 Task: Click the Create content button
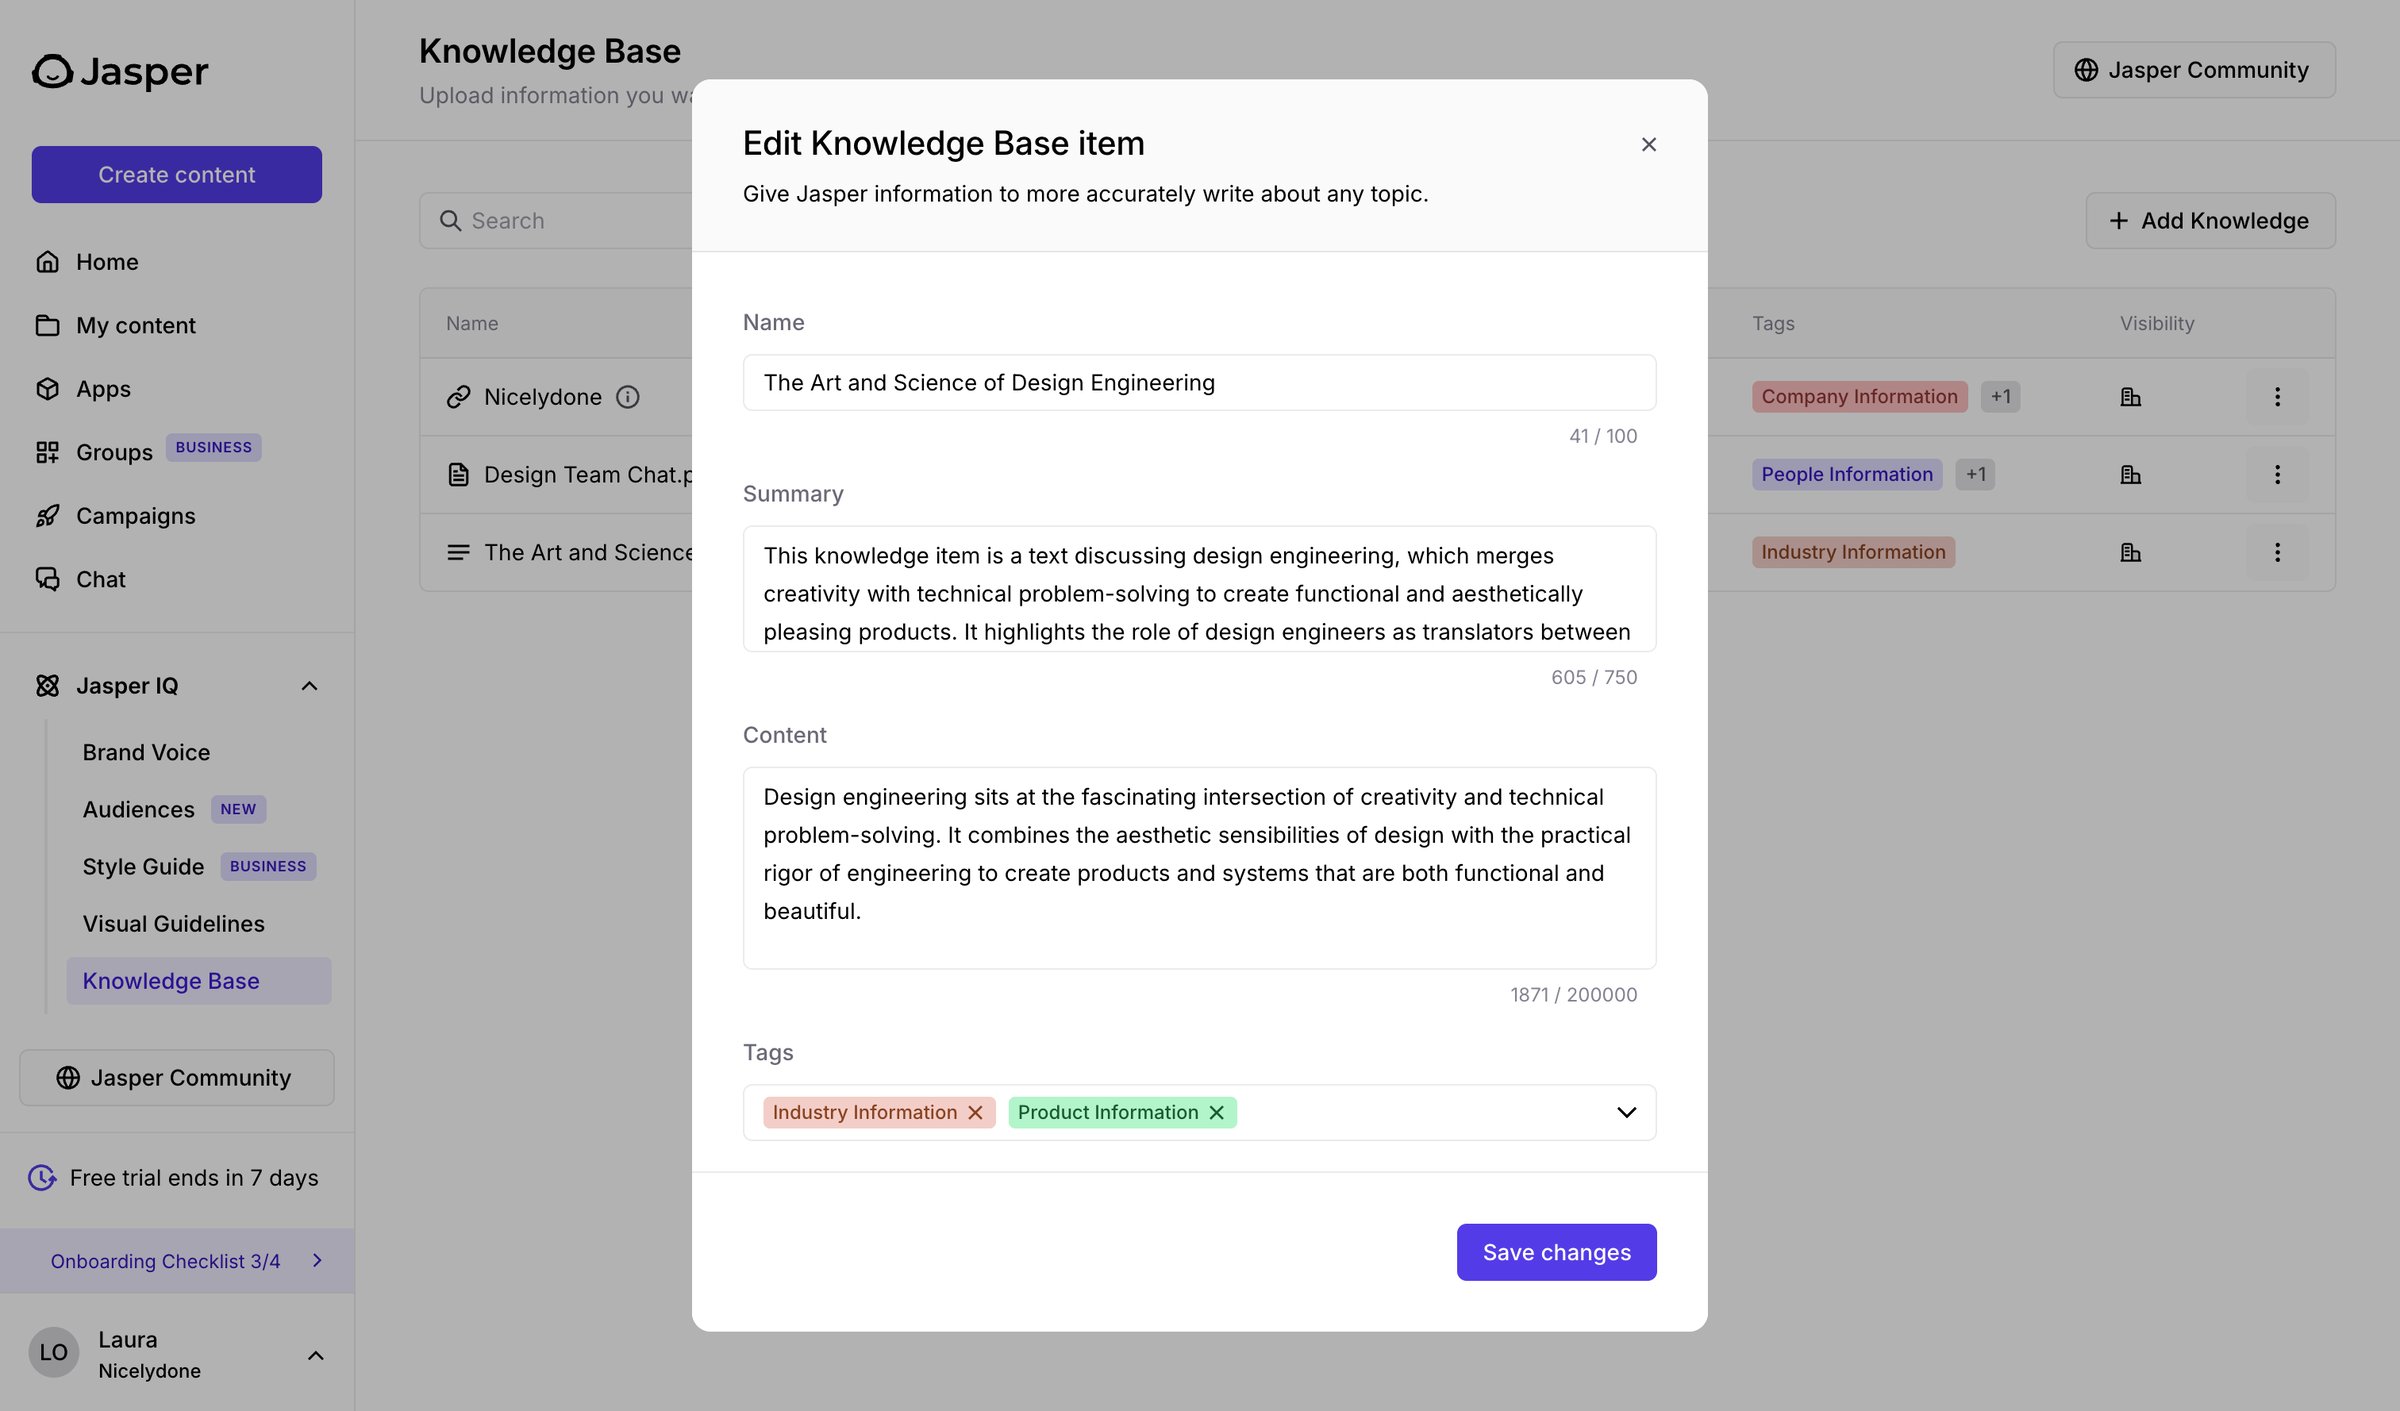[177, 174]
